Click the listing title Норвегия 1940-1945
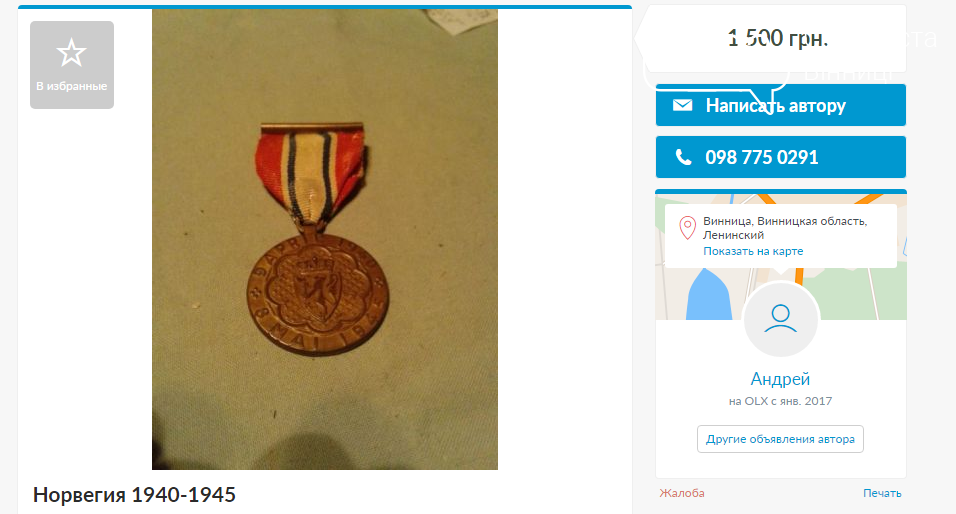Image resolution: width=956 pixels, height=514 pixels. tap(134, 494)
